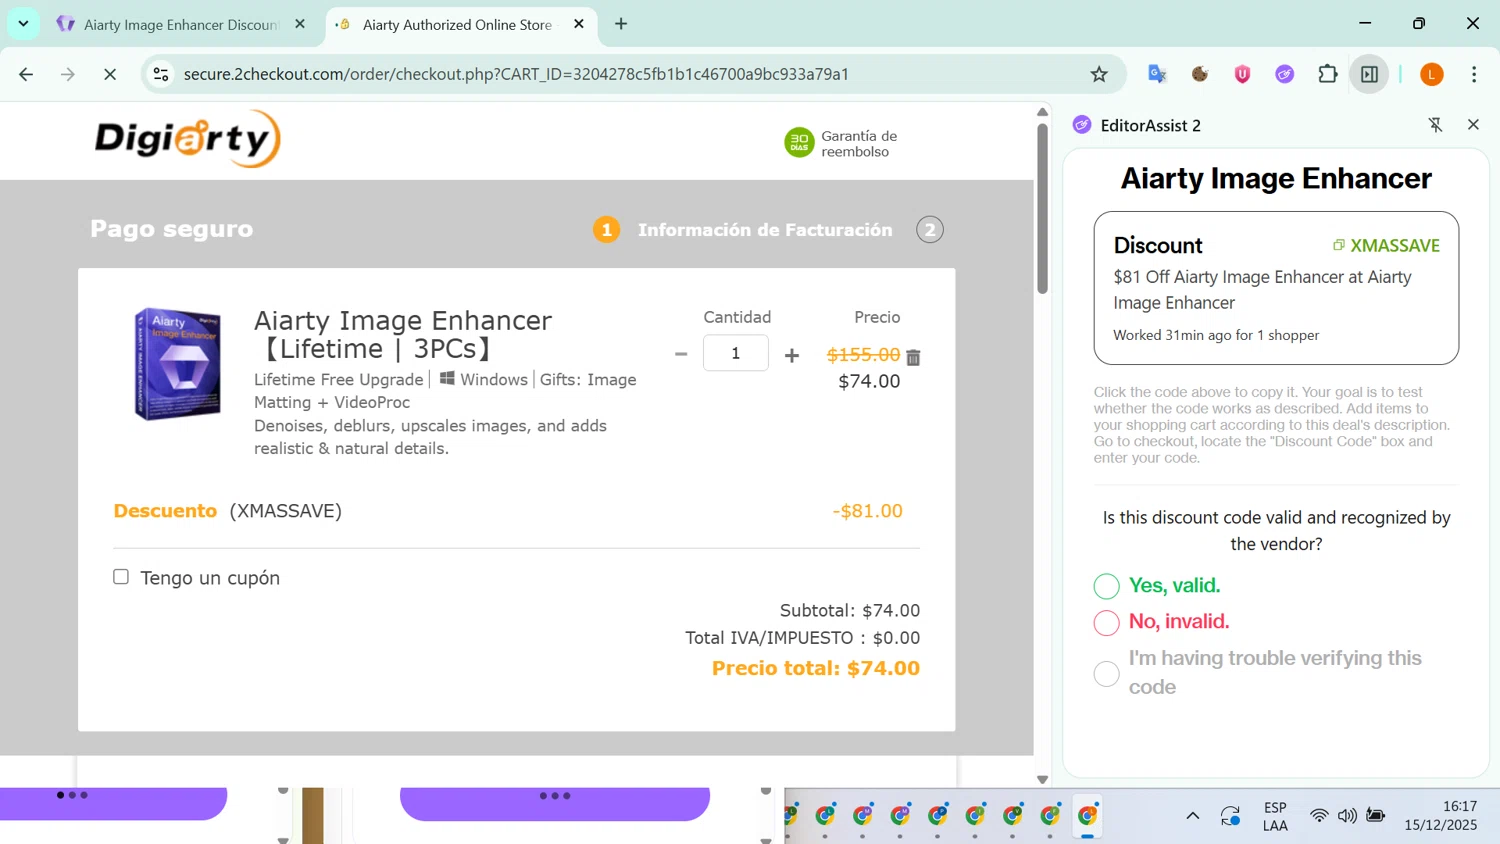Select step 2 circle in checkout
1500x844 pixels.
pos(930,230)
